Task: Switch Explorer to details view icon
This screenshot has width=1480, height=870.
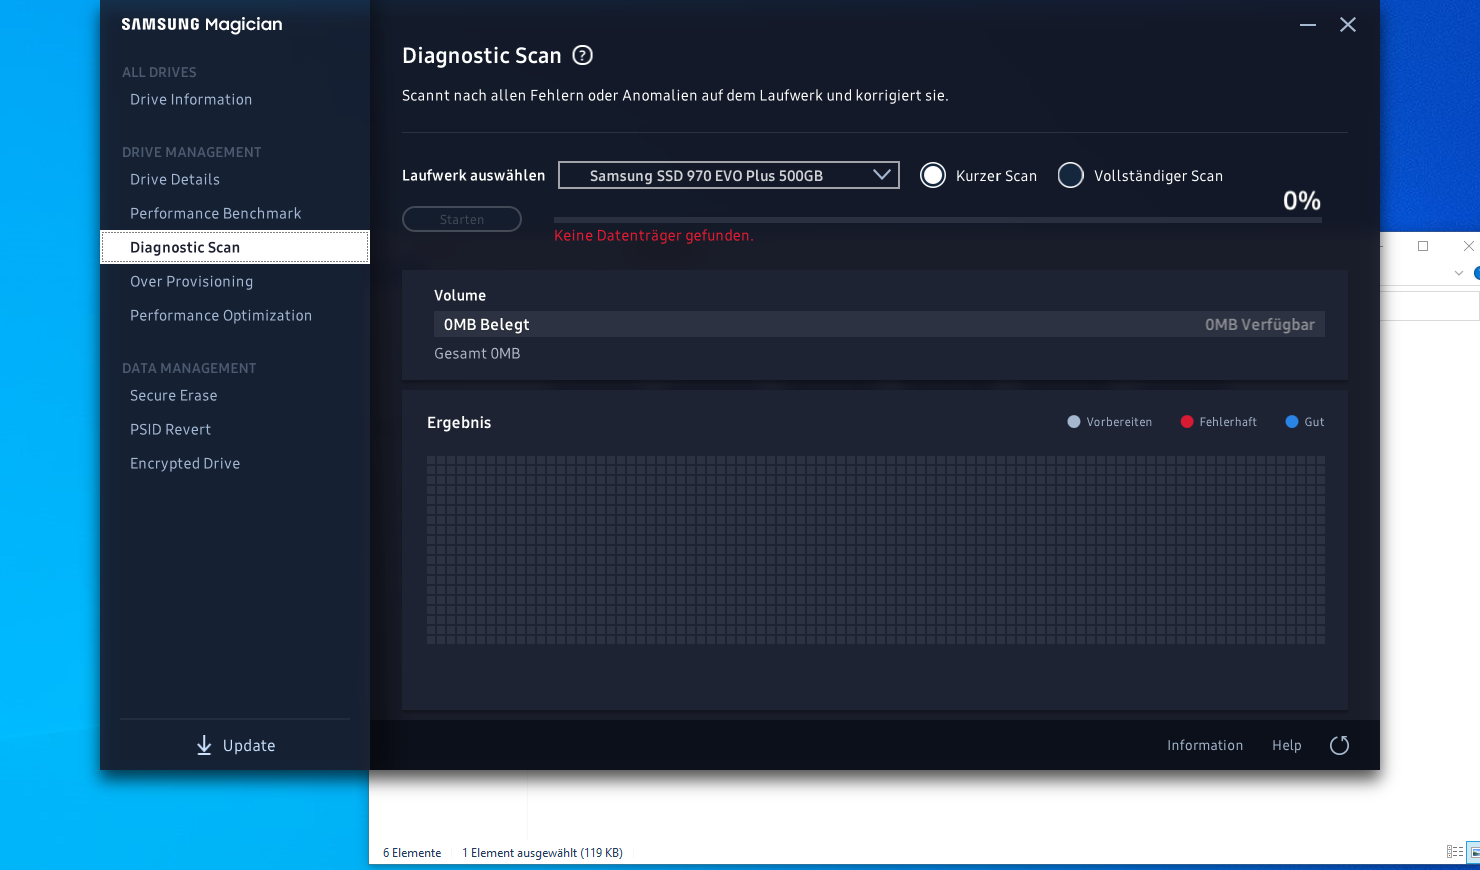Action: [1455, 852]
